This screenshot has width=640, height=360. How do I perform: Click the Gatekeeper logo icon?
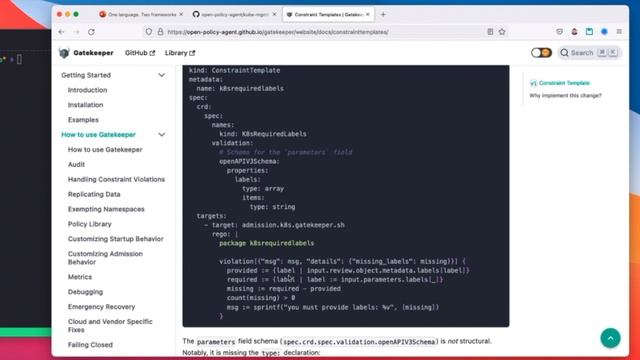(64, 53)
